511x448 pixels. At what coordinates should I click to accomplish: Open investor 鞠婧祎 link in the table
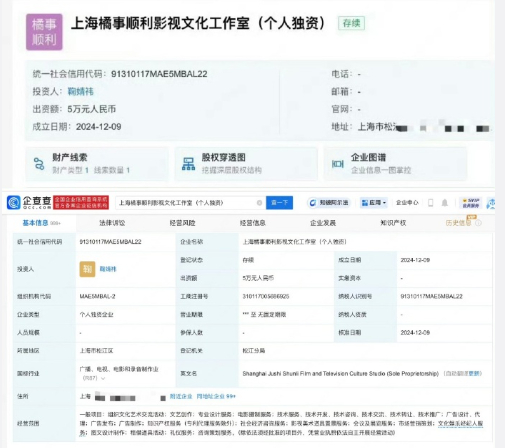pyautogui.click(x=108, y=269)
